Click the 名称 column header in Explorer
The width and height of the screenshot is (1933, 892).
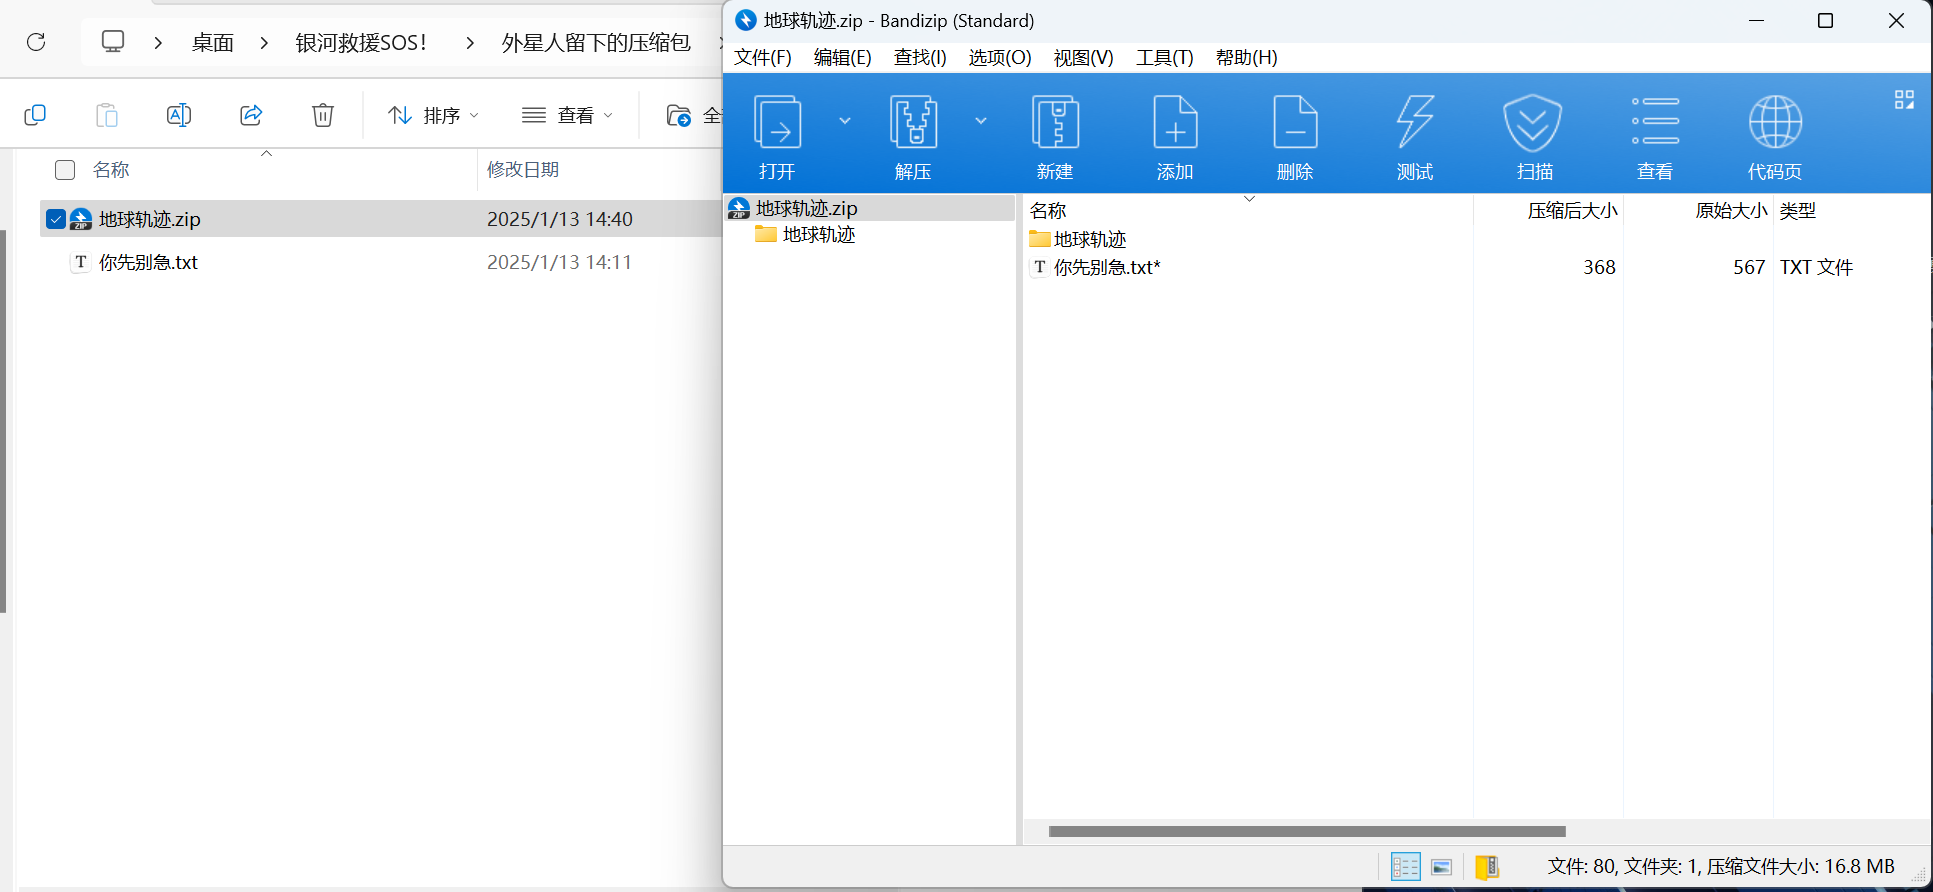[x=111, y=170]
